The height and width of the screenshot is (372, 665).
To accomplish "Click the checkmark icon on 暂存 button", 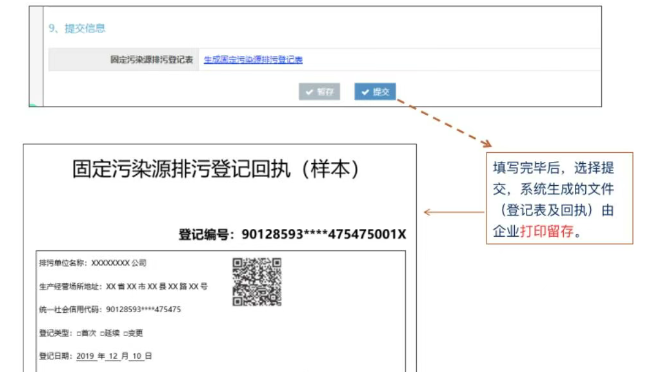I will click(x=309, y=92).
